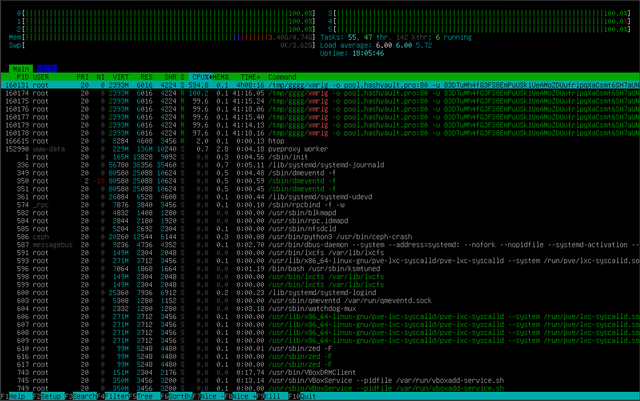
Task: Select the rpc.idmapd process row
Action: 320,221
